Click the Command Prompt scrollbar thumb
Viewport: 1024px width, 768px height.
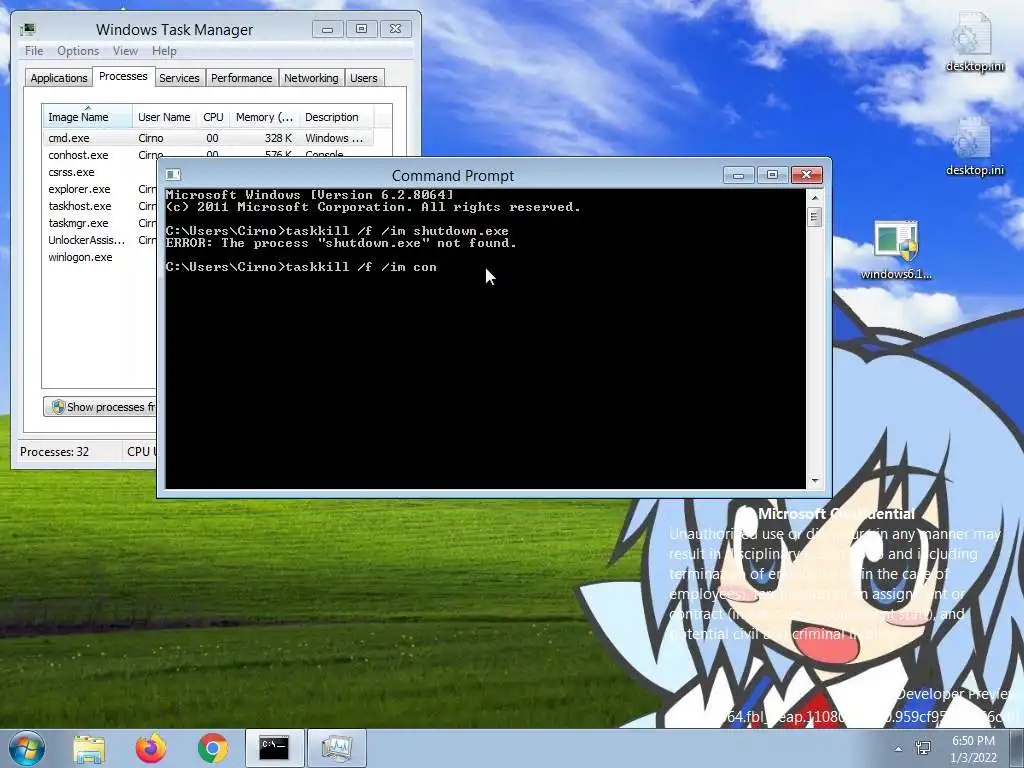click(x=814, y=217)
